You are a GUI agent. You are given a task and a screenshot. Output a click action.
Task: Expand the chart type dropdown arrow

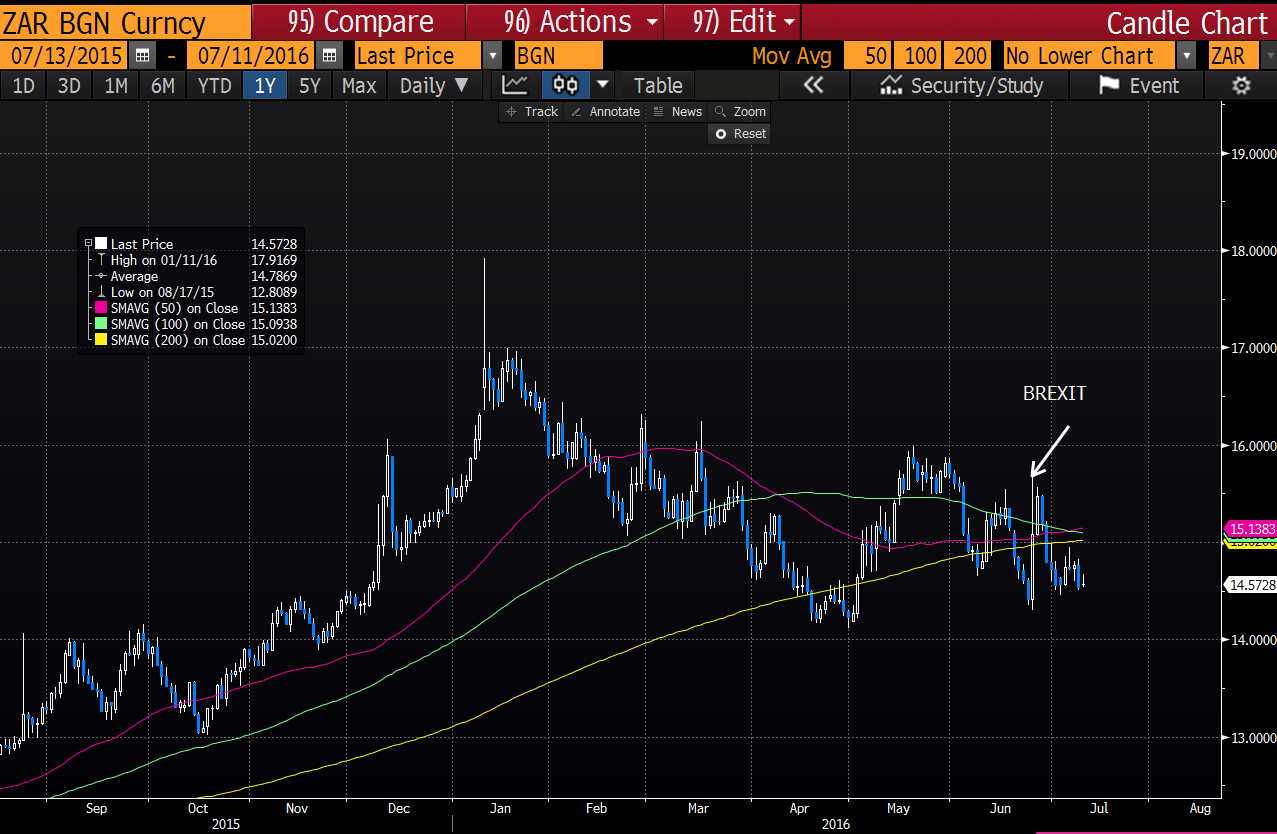click(603, 86)
